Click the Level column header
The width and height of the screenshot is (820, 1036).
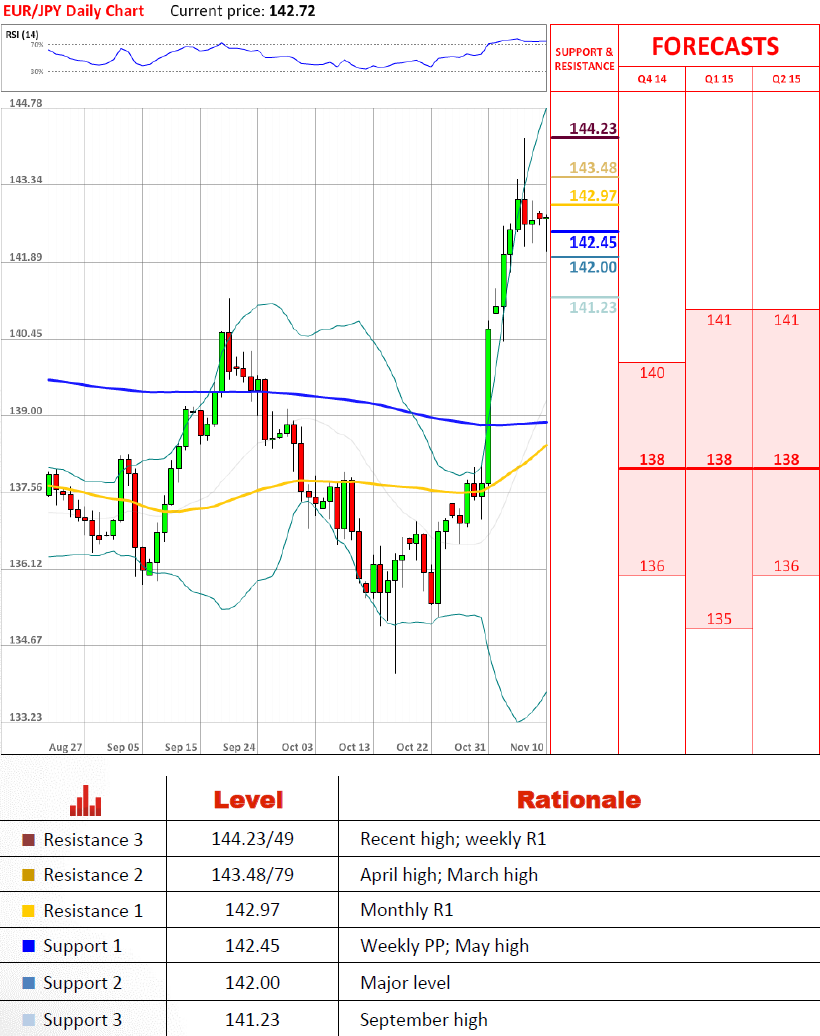tap(248, 800)
